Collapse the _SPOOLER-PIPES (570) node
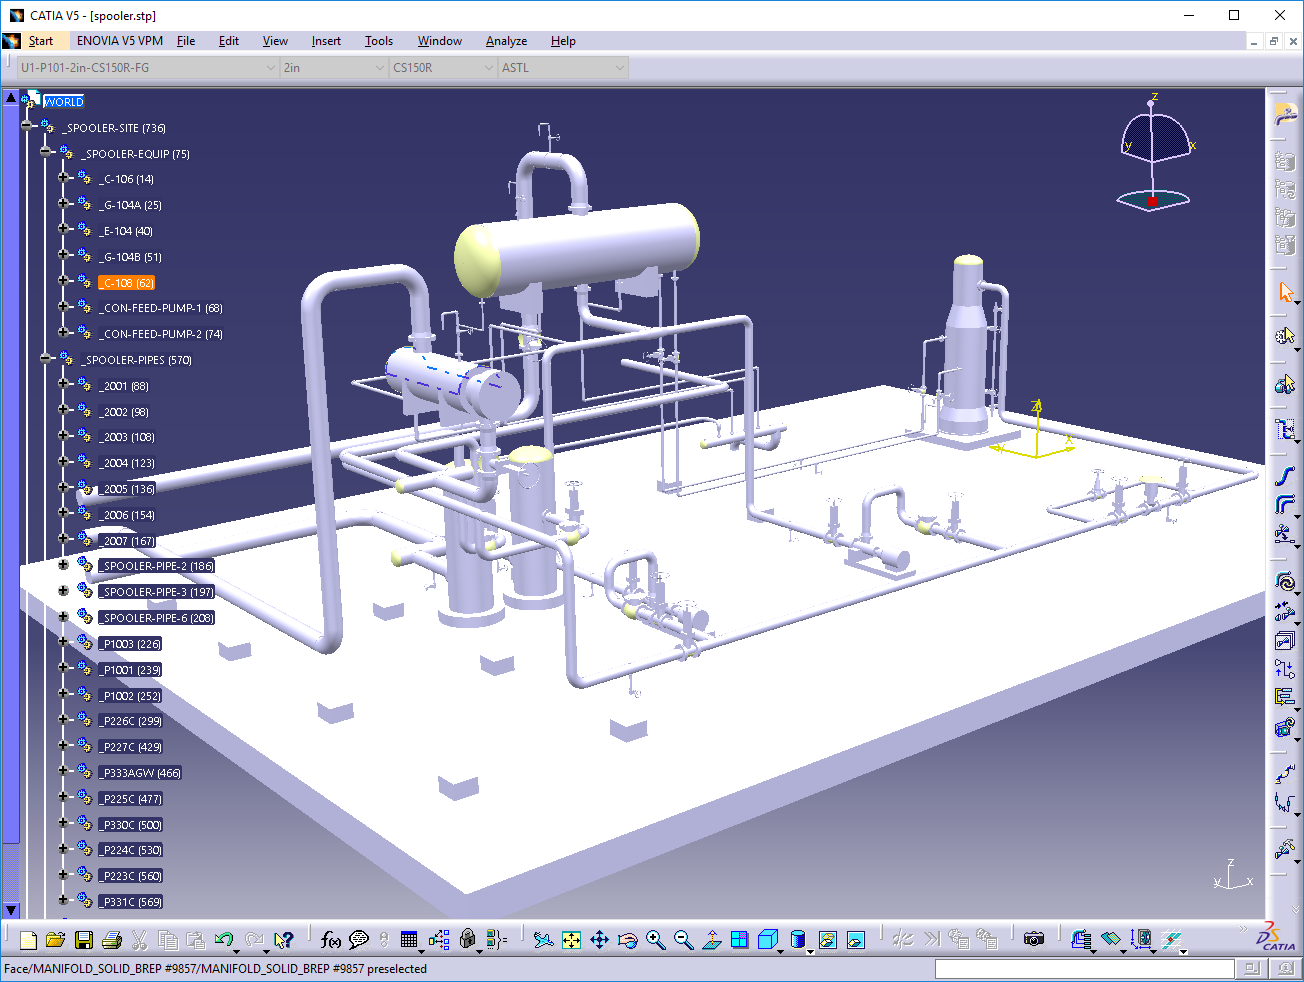Screen dimensions: 1304x982 coord(45,358)
